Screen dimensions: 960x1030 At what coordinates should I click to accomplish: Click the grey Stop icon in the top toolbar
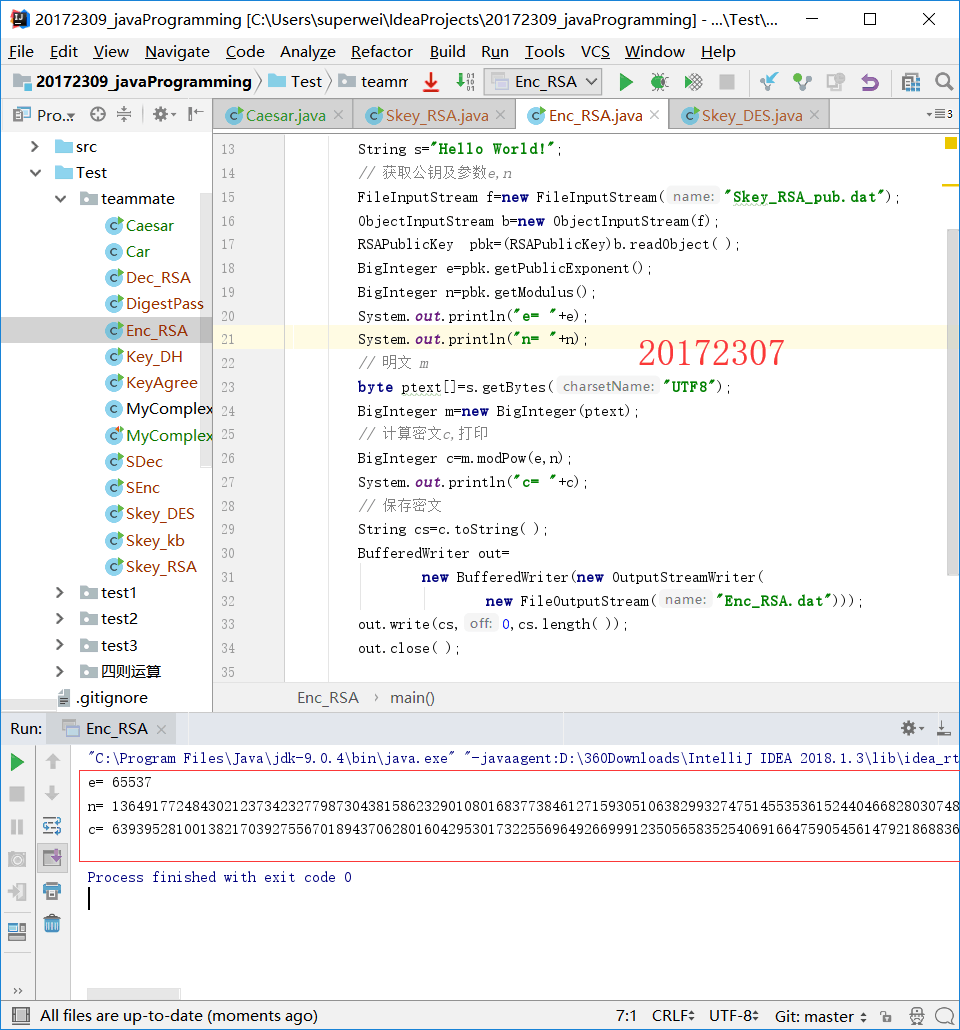pos(727,82)
